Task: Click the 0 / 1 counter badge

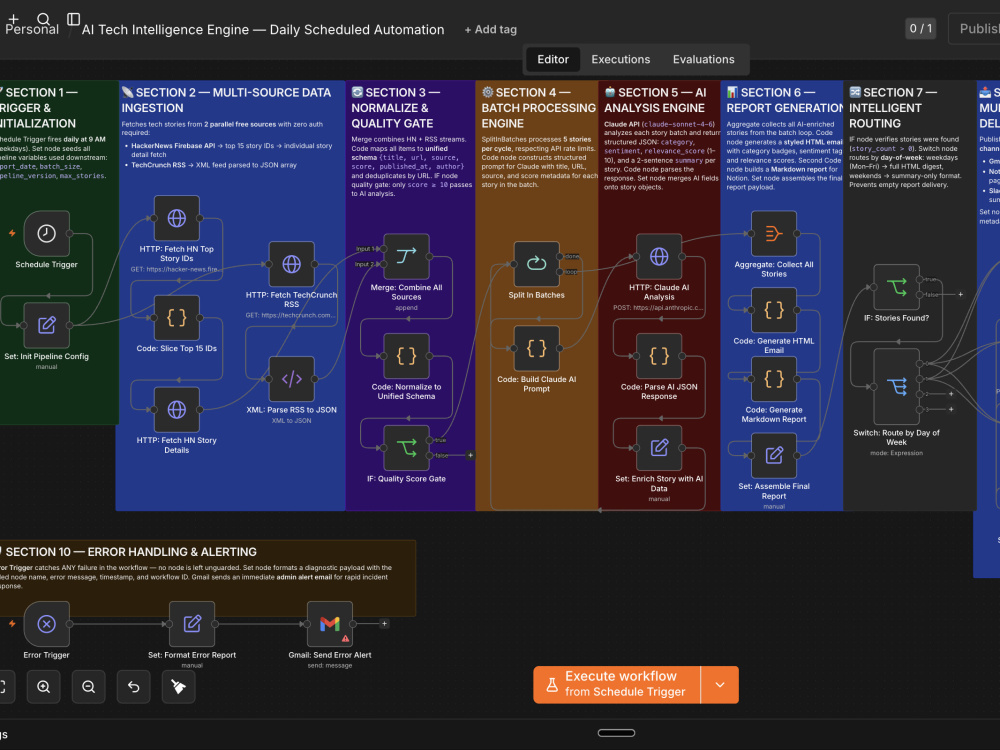Action: point(920,29)
